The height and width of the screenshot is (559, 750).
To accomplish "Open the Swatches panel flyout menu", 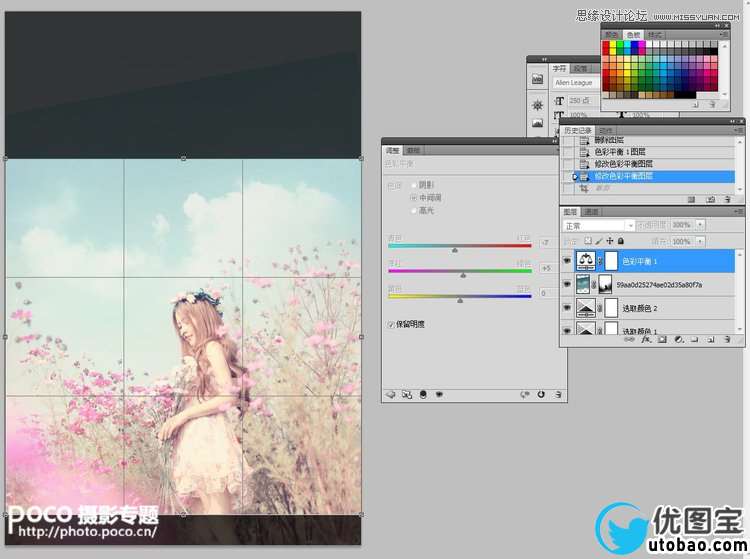I will pos(724,34).
